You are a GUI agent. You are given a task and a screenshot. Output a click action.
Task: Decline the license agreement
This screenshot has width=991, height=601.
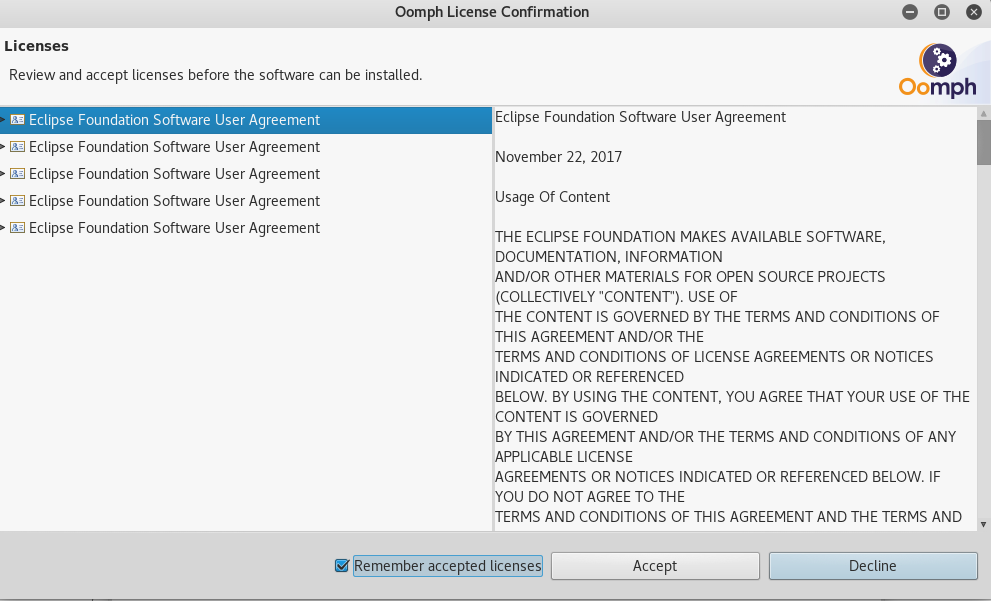872,565
